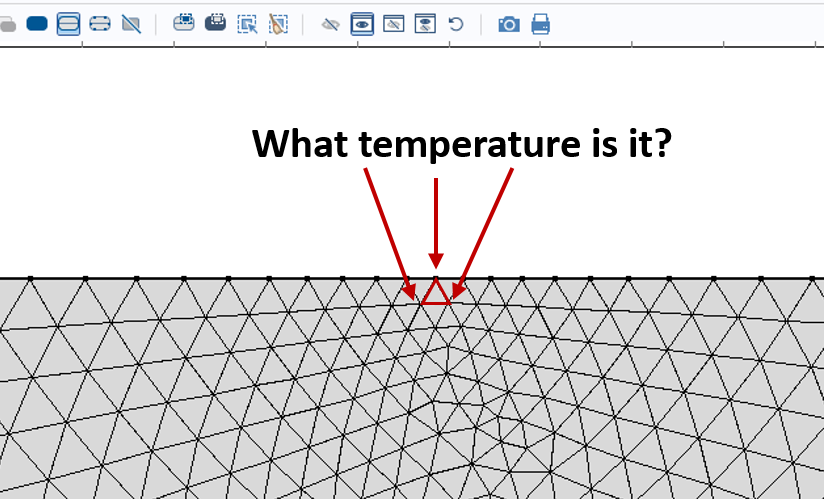Viewport: 824px width, 499px height.
Task: Click the solid dark blue rounded rectangle icon
Action: click(37, 24)
